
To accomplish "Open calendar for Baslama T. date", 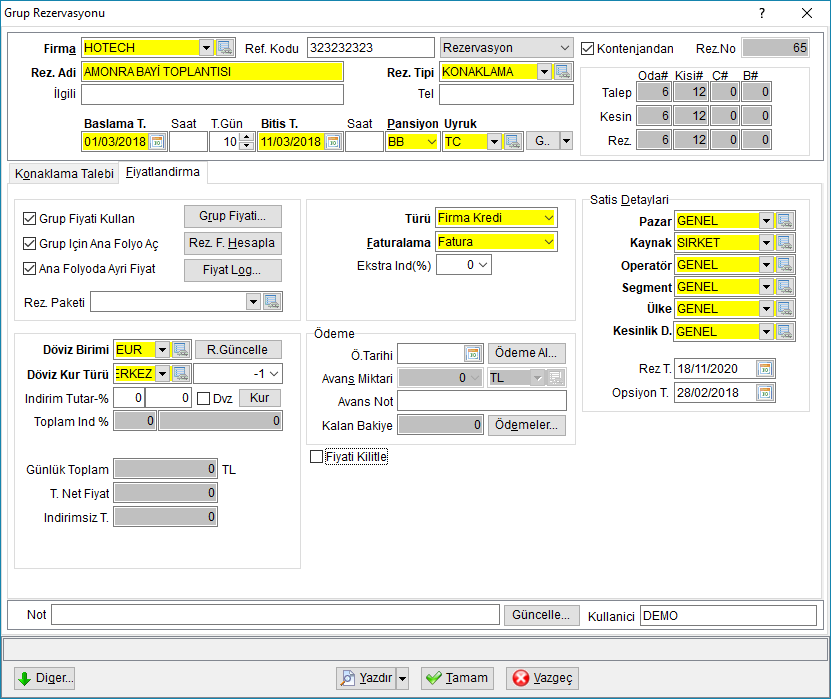I will point(157,142).
